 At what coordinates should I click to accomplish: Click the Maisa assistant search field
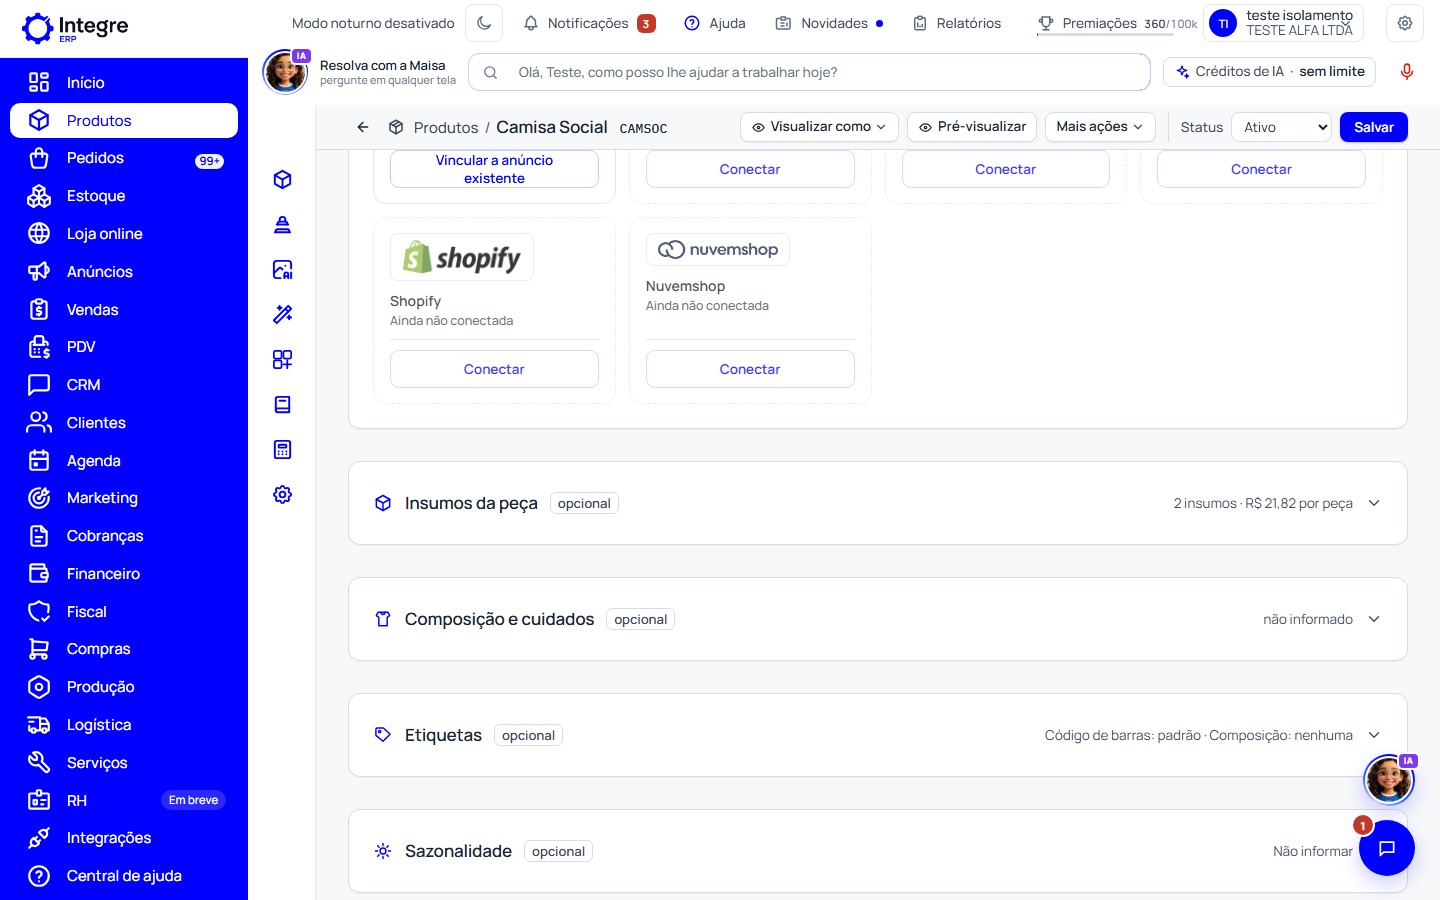pyautogui.click(x=809, y=72)
